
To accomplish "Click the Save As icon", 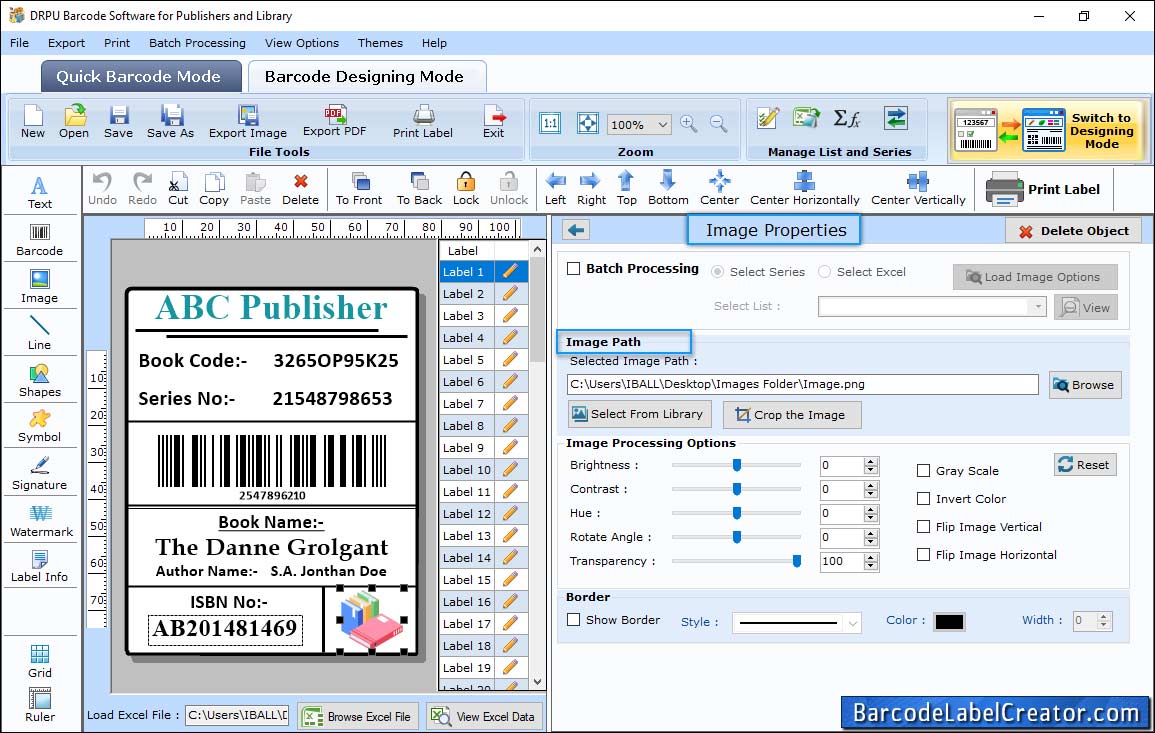I will pos(171,122).
